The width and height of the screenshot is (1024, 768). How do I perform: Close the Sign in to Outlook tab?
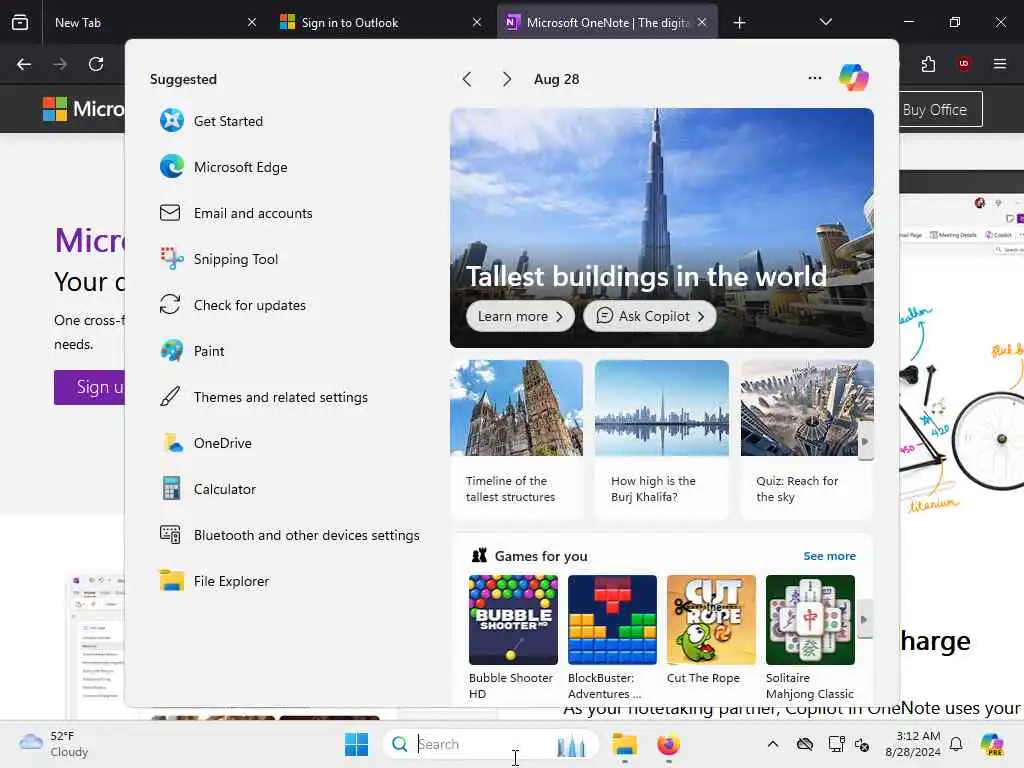pos(477,22)
